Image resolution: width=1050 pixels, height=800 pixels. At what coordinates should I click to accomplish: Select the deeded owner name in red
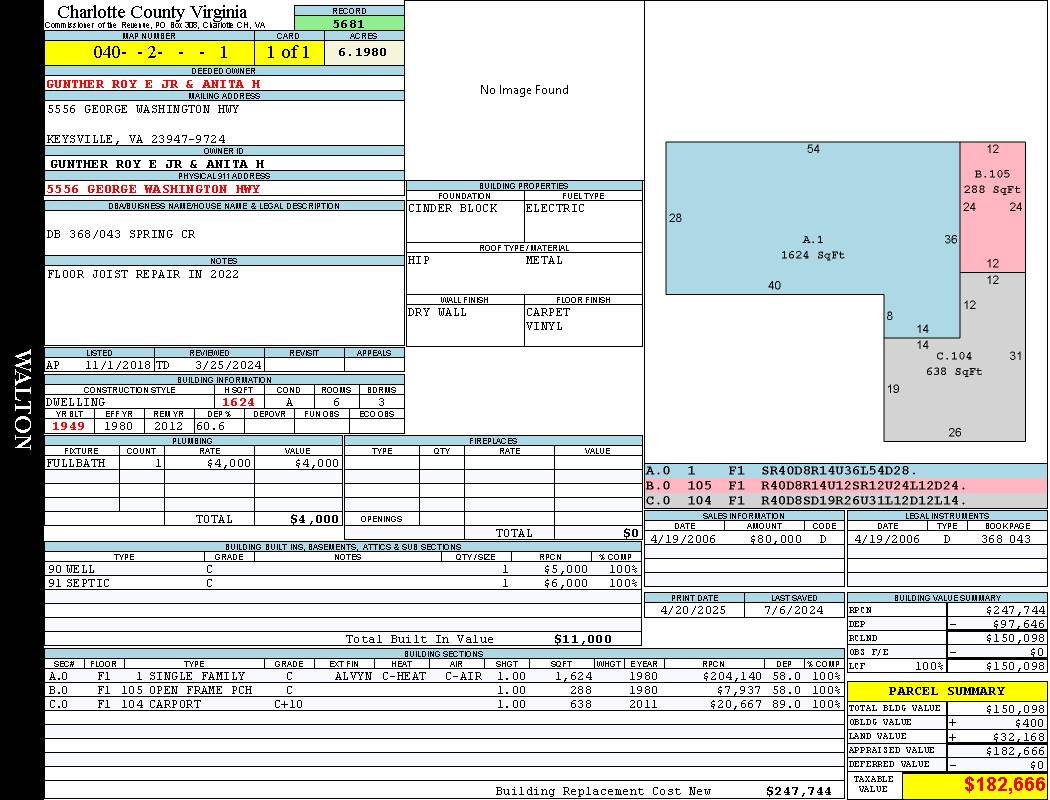tap(153, 84)
